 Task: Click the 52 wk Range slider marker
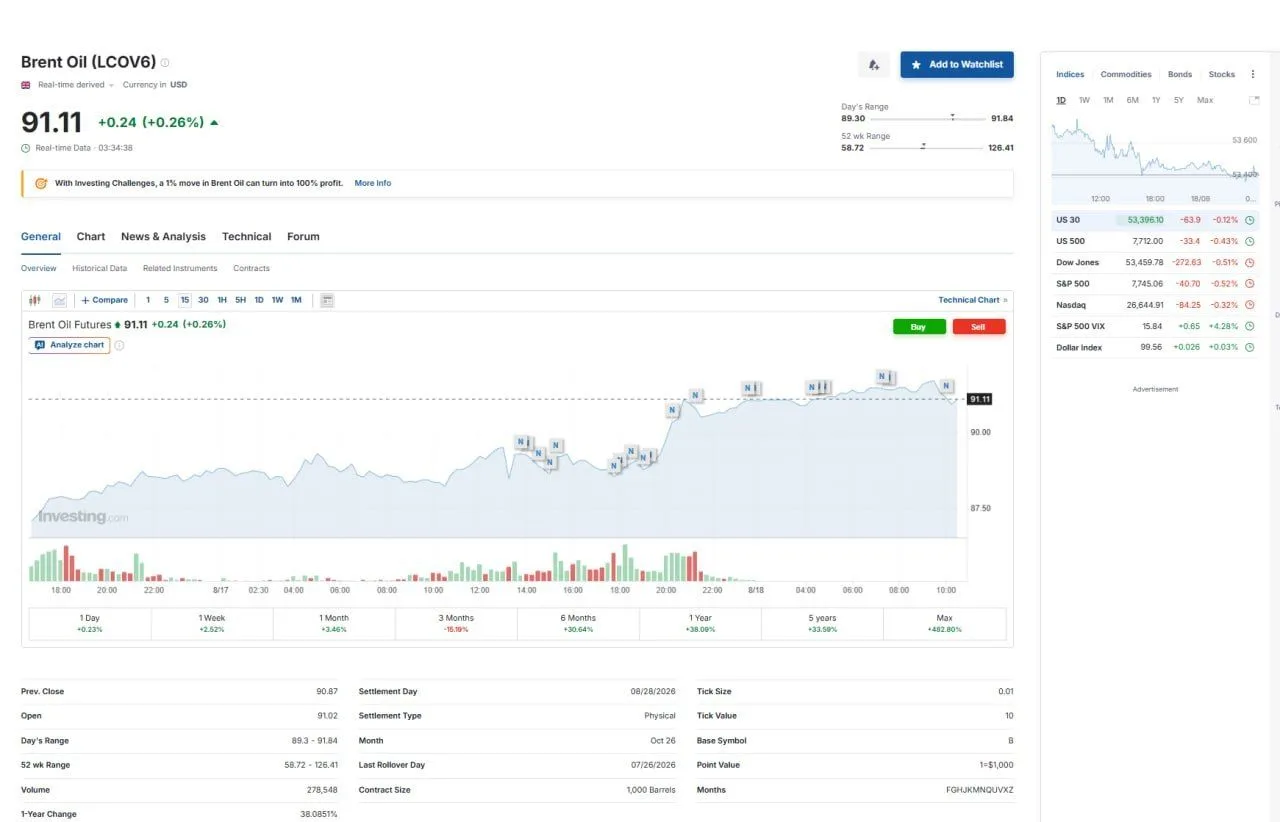point(923,146)
